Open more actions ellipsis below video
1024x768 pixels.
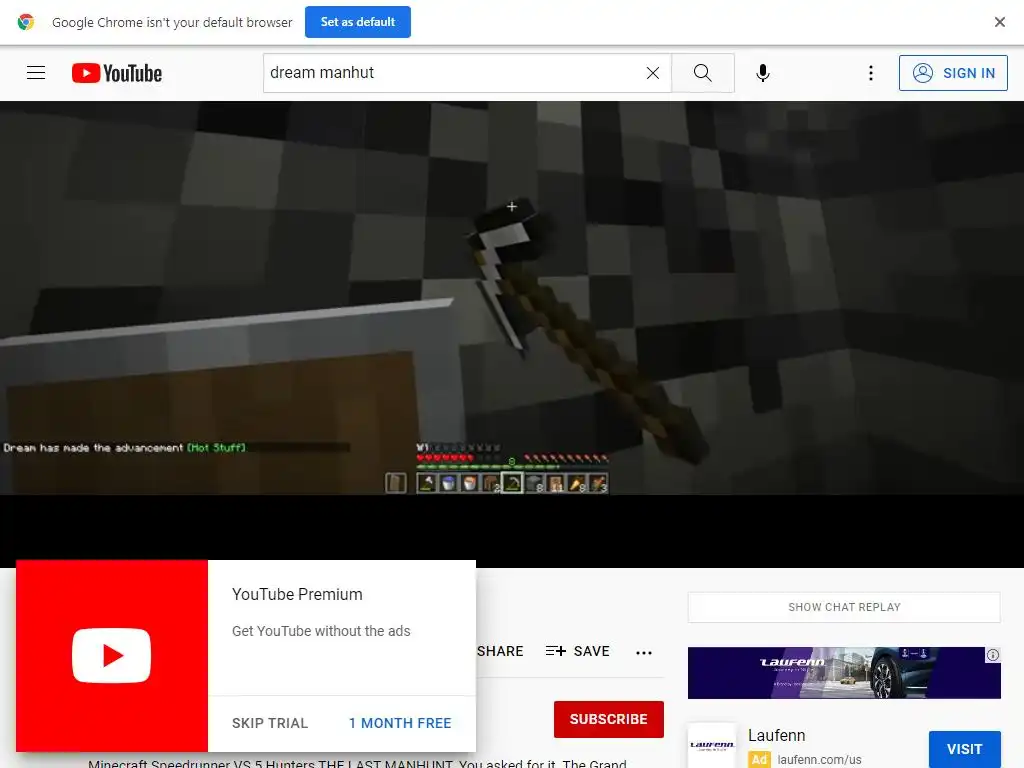coord(644,652)
